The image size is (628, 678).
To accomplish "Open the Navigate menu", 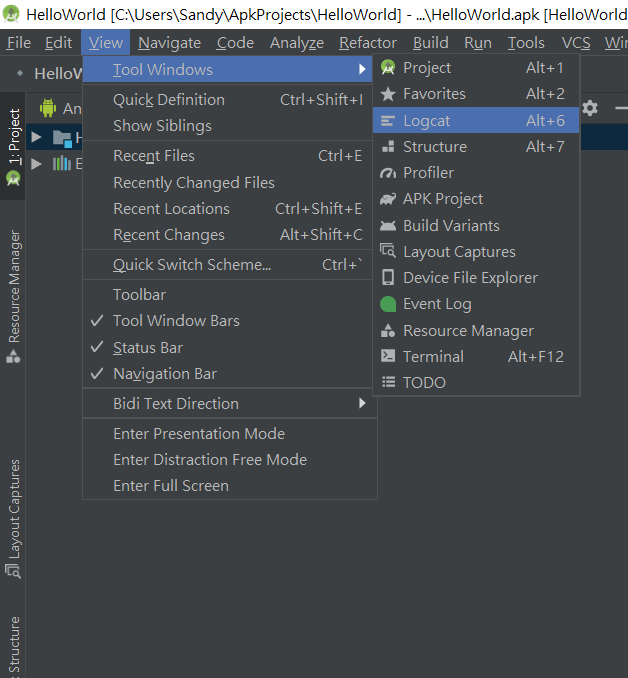I will click(x=170, y=43).
